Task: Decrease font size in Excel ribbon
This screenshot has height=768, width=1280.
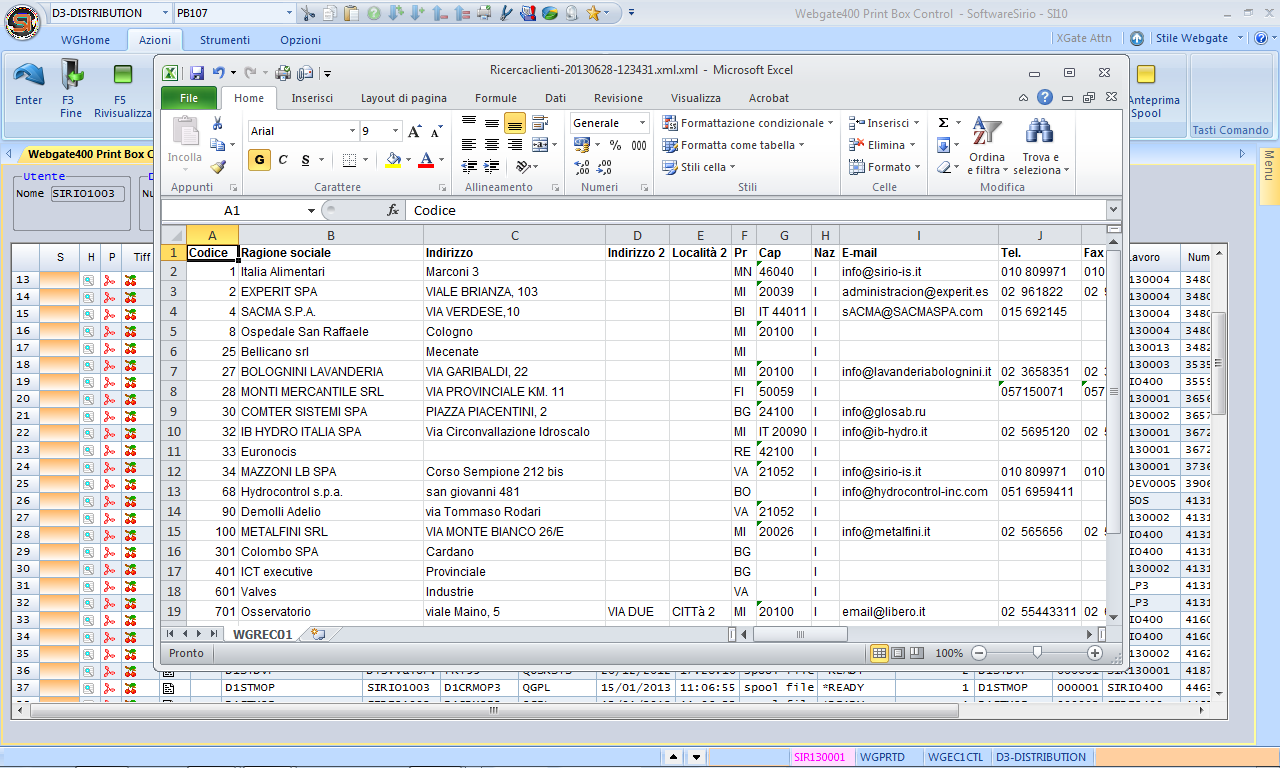Action: click(436, 131)
